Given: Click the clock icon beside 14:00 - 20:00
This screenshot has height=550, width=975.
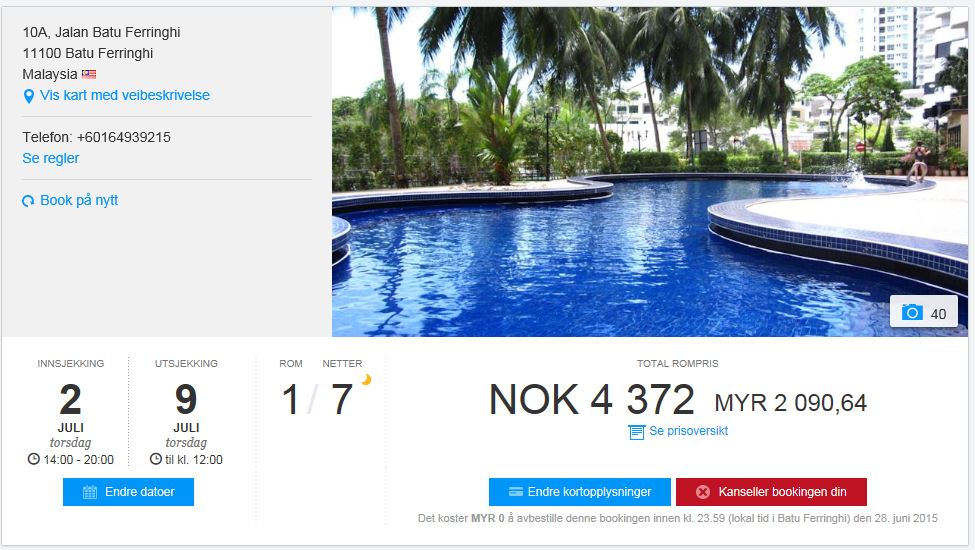Looking at the screenshot, I should (x=34, y=459).
